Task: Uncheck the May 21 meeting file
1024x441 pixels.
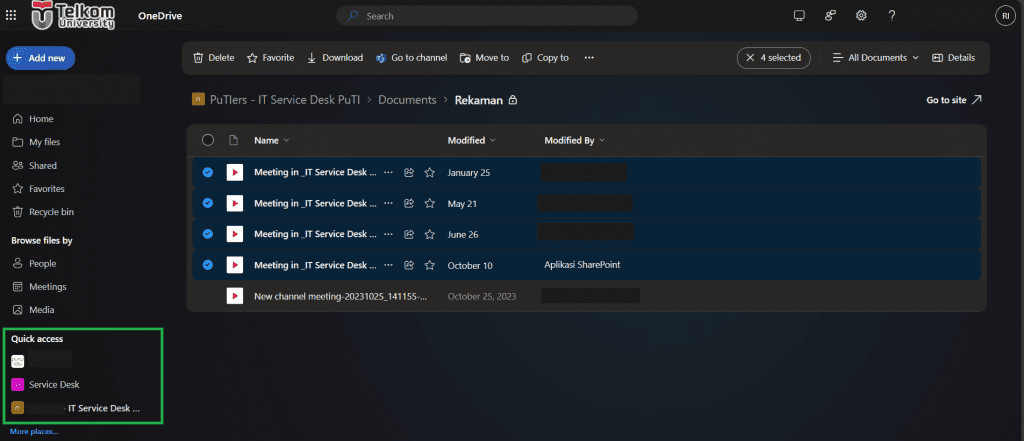Action: (x=208, y=203)
